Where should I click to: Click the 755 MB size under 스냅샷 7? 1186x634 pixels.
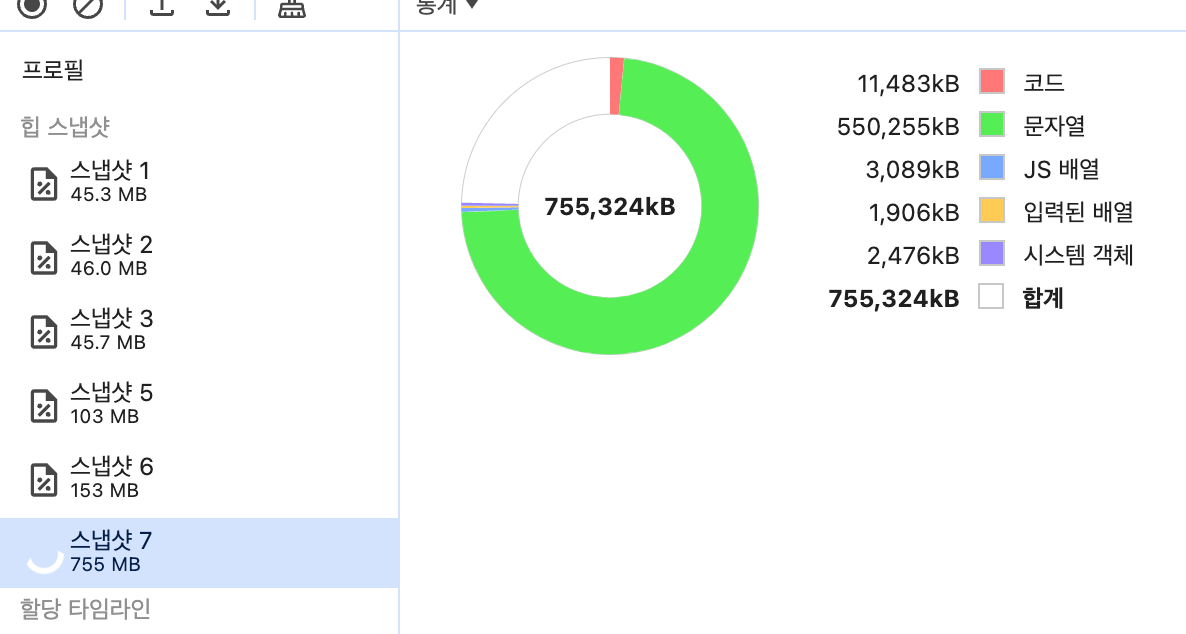[x=105, y=564]
